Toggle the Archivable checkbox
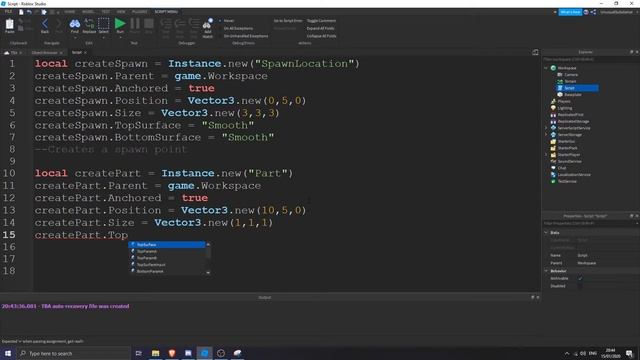The width and height of the screenshot is (640, 360). point(580,278)
